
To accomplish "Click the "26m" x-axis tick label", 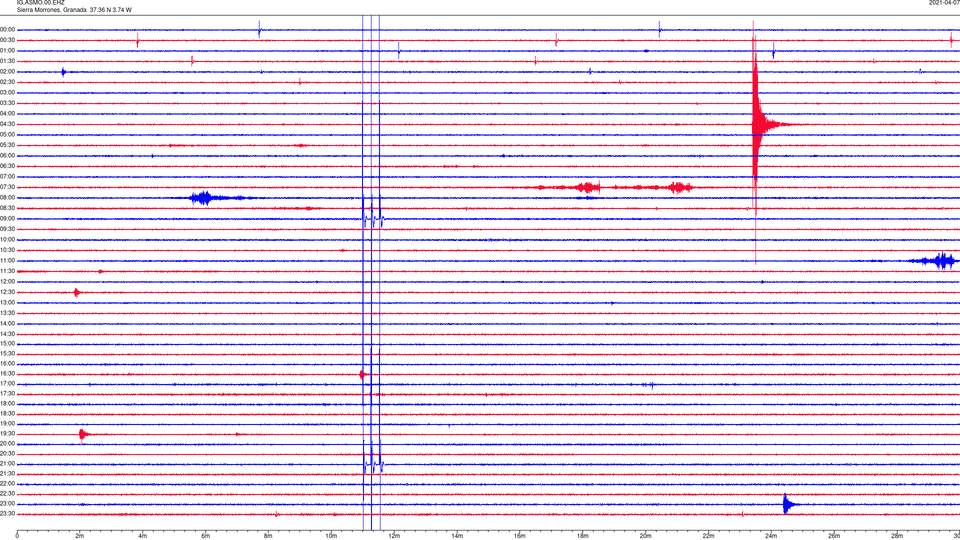I will (834, 536).
